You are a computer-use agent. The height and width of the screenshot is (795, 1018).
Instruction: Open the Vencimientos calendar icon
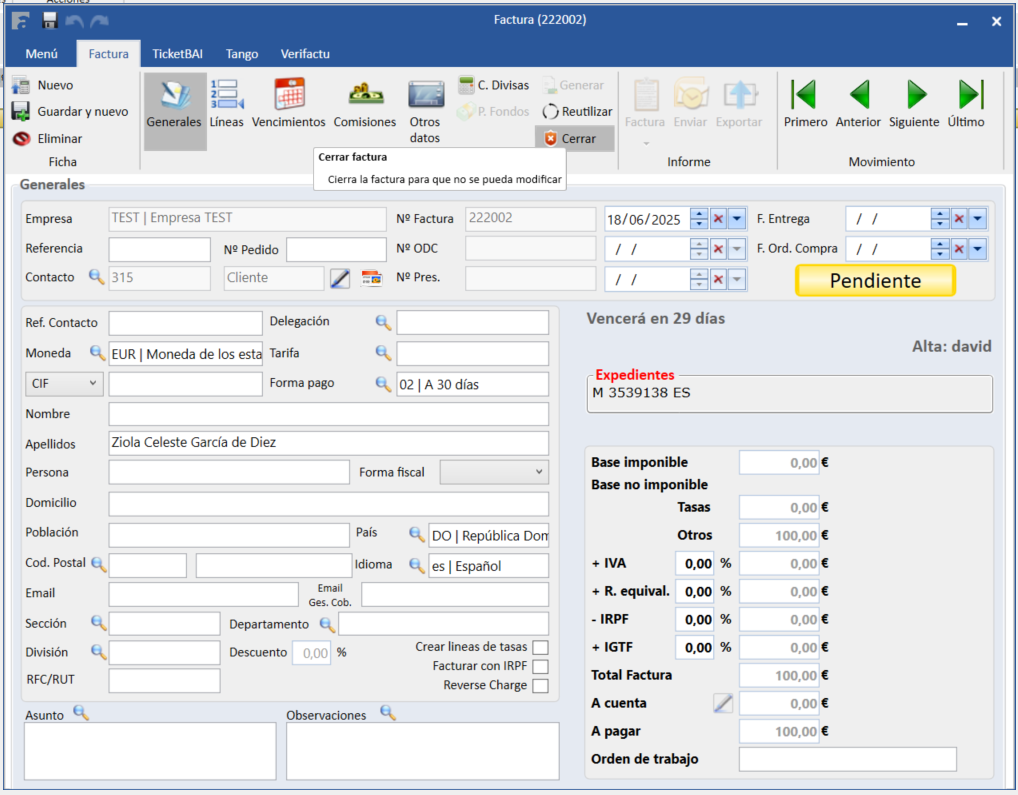(x=289, y=104)
